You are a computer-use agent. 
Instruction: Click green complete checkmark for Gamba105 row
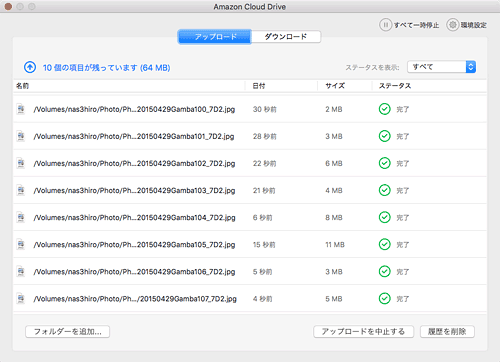tap(384, 244)
